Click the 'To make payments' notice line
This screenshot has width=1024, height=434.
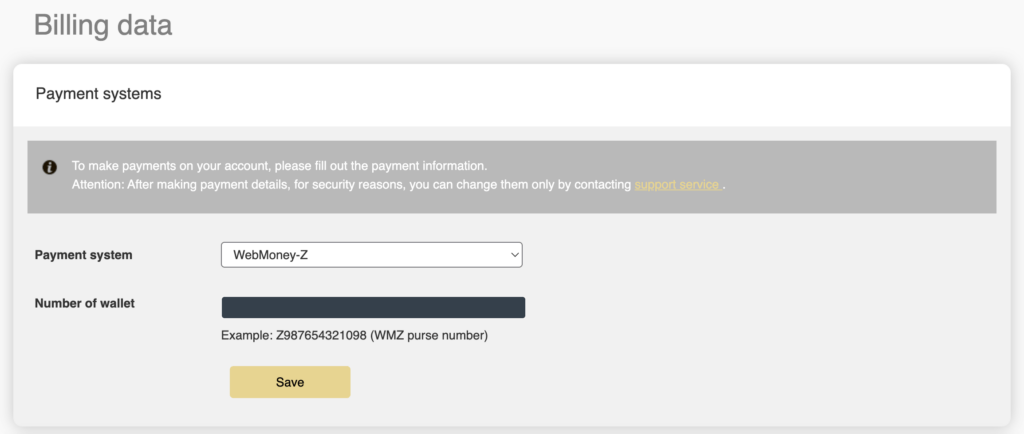tap(279, 165)
